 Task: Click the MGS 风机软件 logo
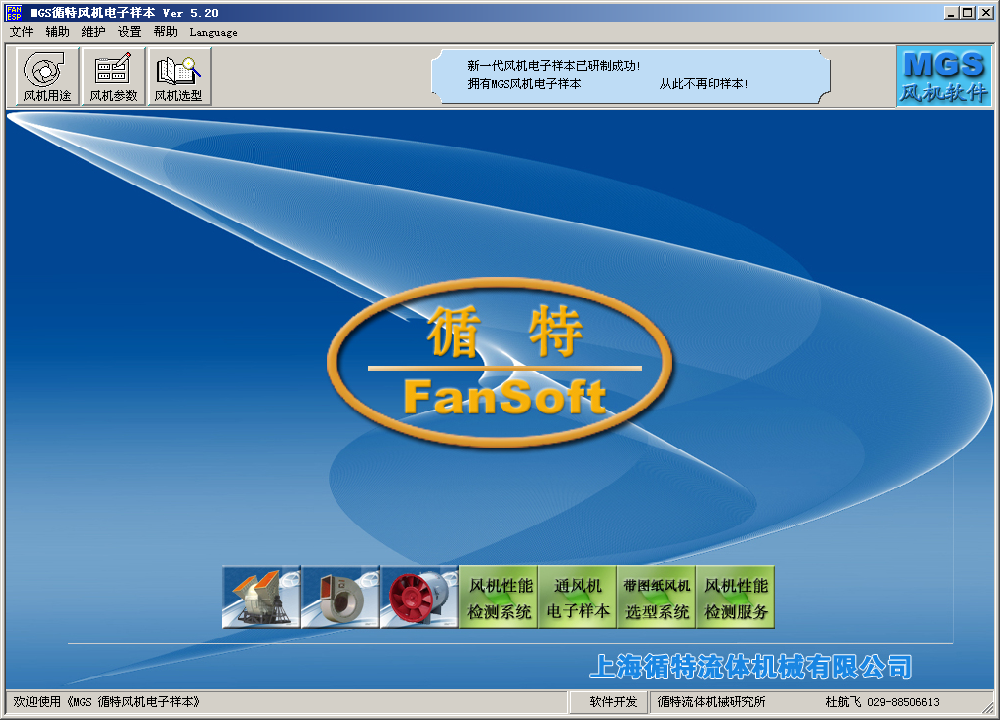(943, 77)
